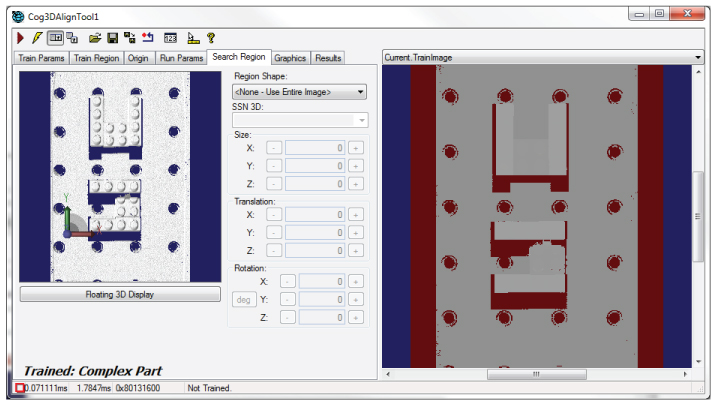Click the Floating 3D Display button

pos(119,295)
